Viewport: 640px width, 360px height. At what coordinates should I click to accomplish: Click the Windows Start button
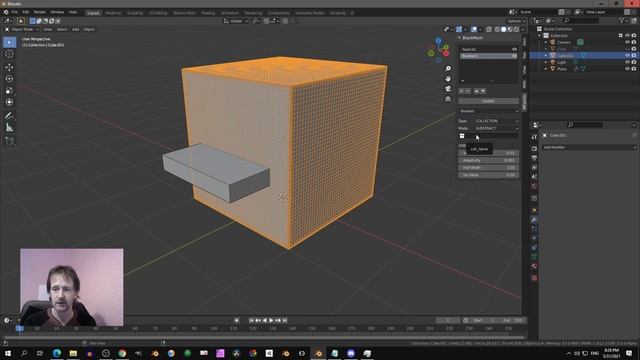[8, 353]
